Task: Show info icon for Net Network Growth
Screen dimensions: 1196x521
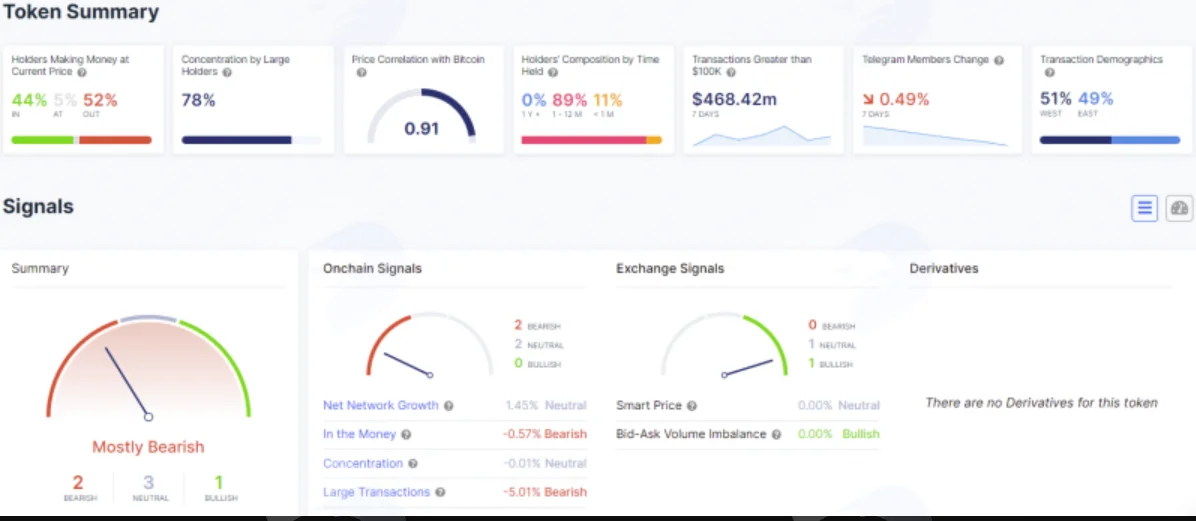Action: click(448, 406)
